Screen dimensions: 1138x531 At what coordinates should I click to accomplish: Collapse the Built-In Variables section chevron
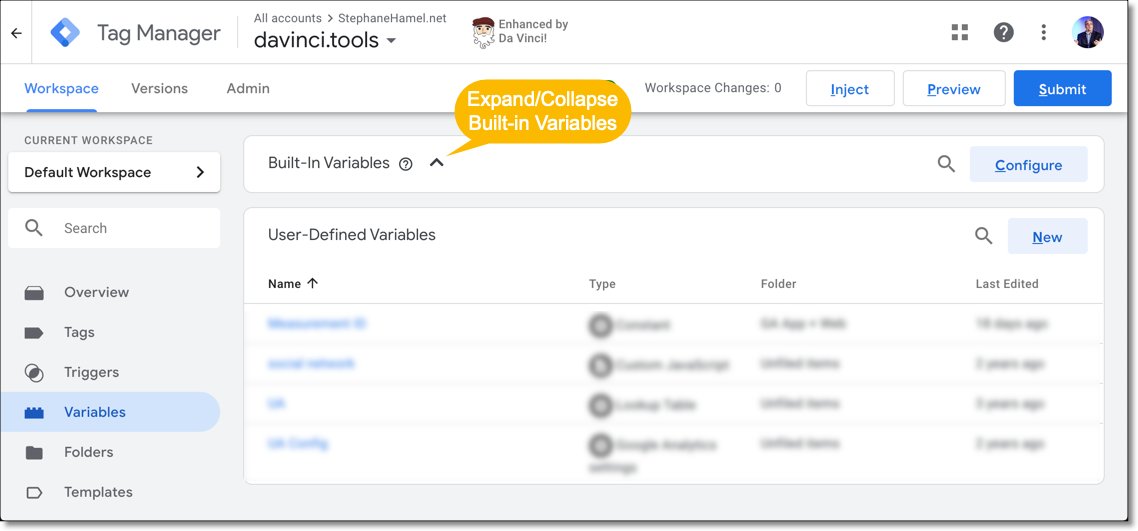click(436, 163)
